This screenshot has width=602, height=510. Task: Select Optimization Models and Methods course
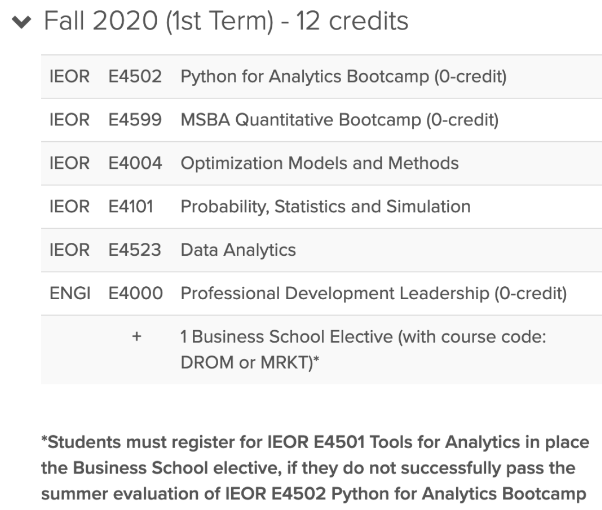[x=319, y=163]
